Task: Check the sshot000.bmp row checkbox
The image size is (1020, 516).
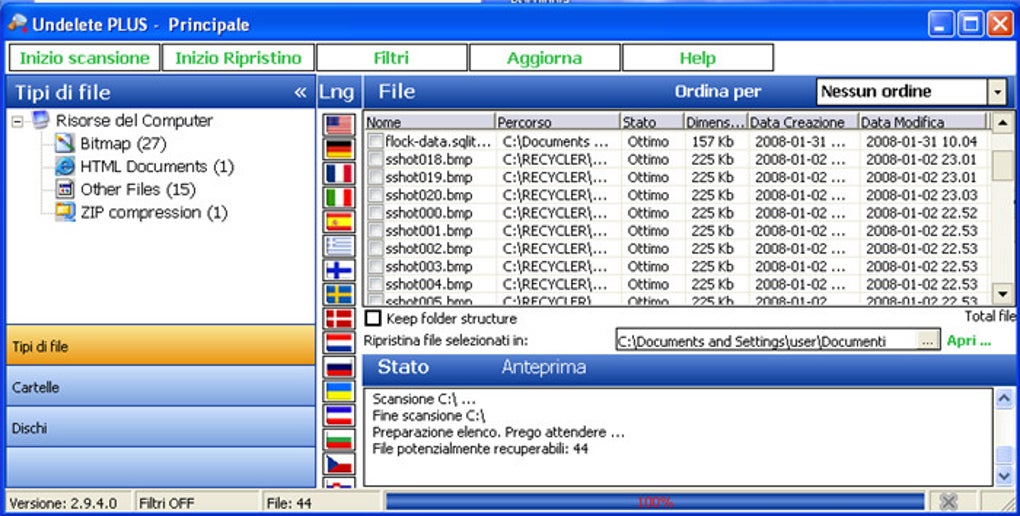Action: (375, 213)
